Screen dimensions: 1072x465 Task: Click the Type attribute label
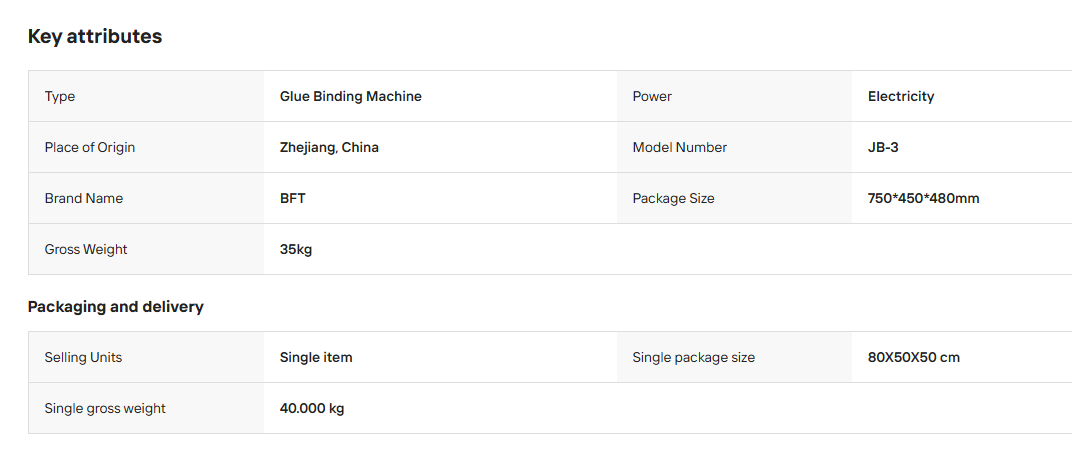coord(59,96)
